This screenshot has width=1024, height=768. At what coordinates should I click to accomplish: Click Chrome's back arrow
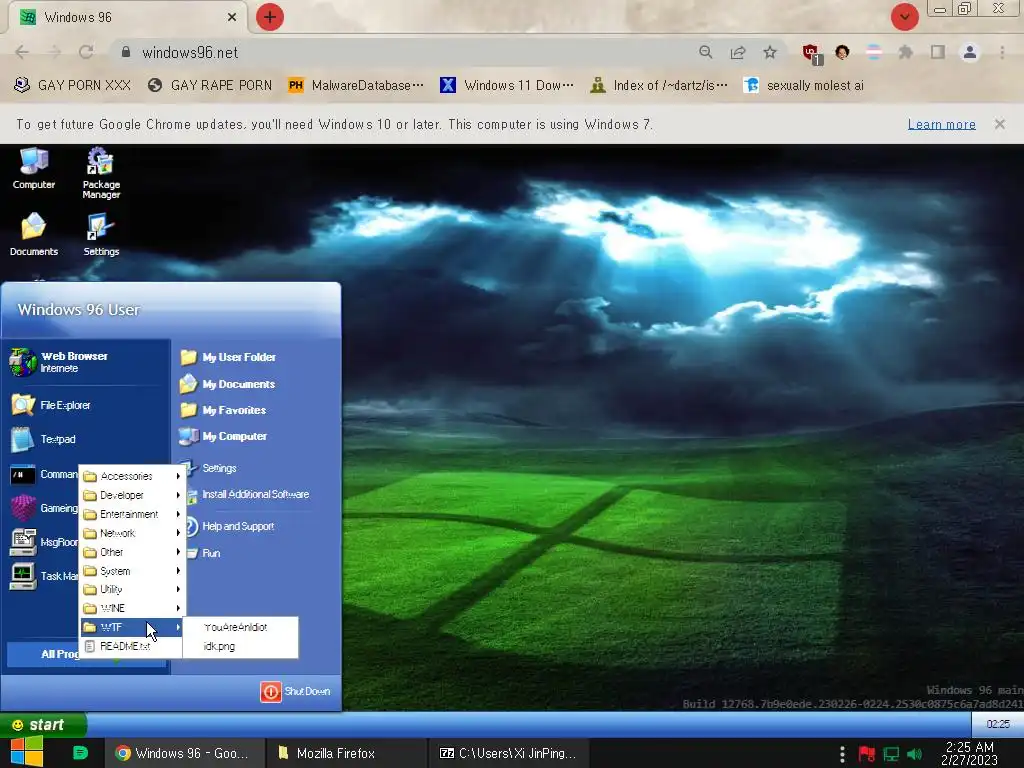(22, 52)
